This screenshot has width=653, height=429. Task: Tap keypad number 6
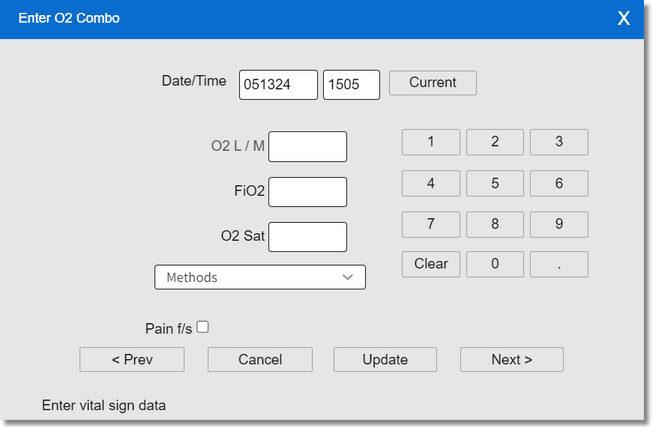[559, 183]
